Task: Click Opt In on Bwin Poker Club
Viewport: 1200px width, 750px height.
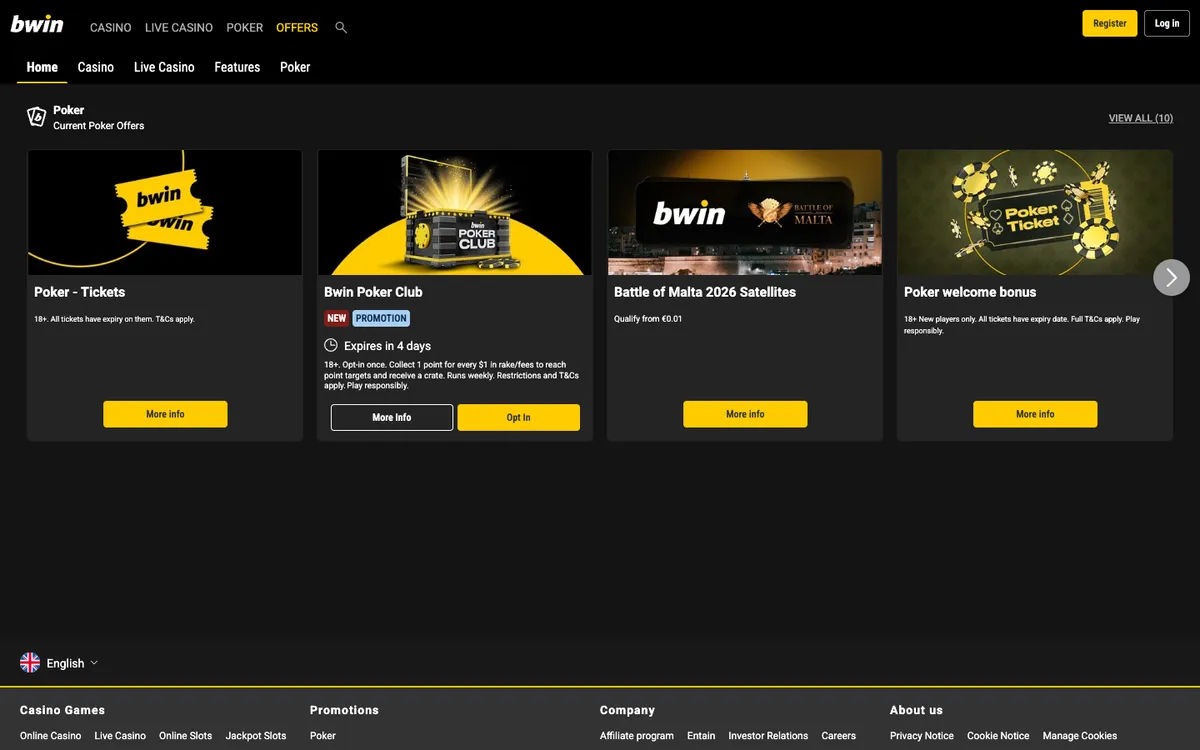Action: click(519, 418)
